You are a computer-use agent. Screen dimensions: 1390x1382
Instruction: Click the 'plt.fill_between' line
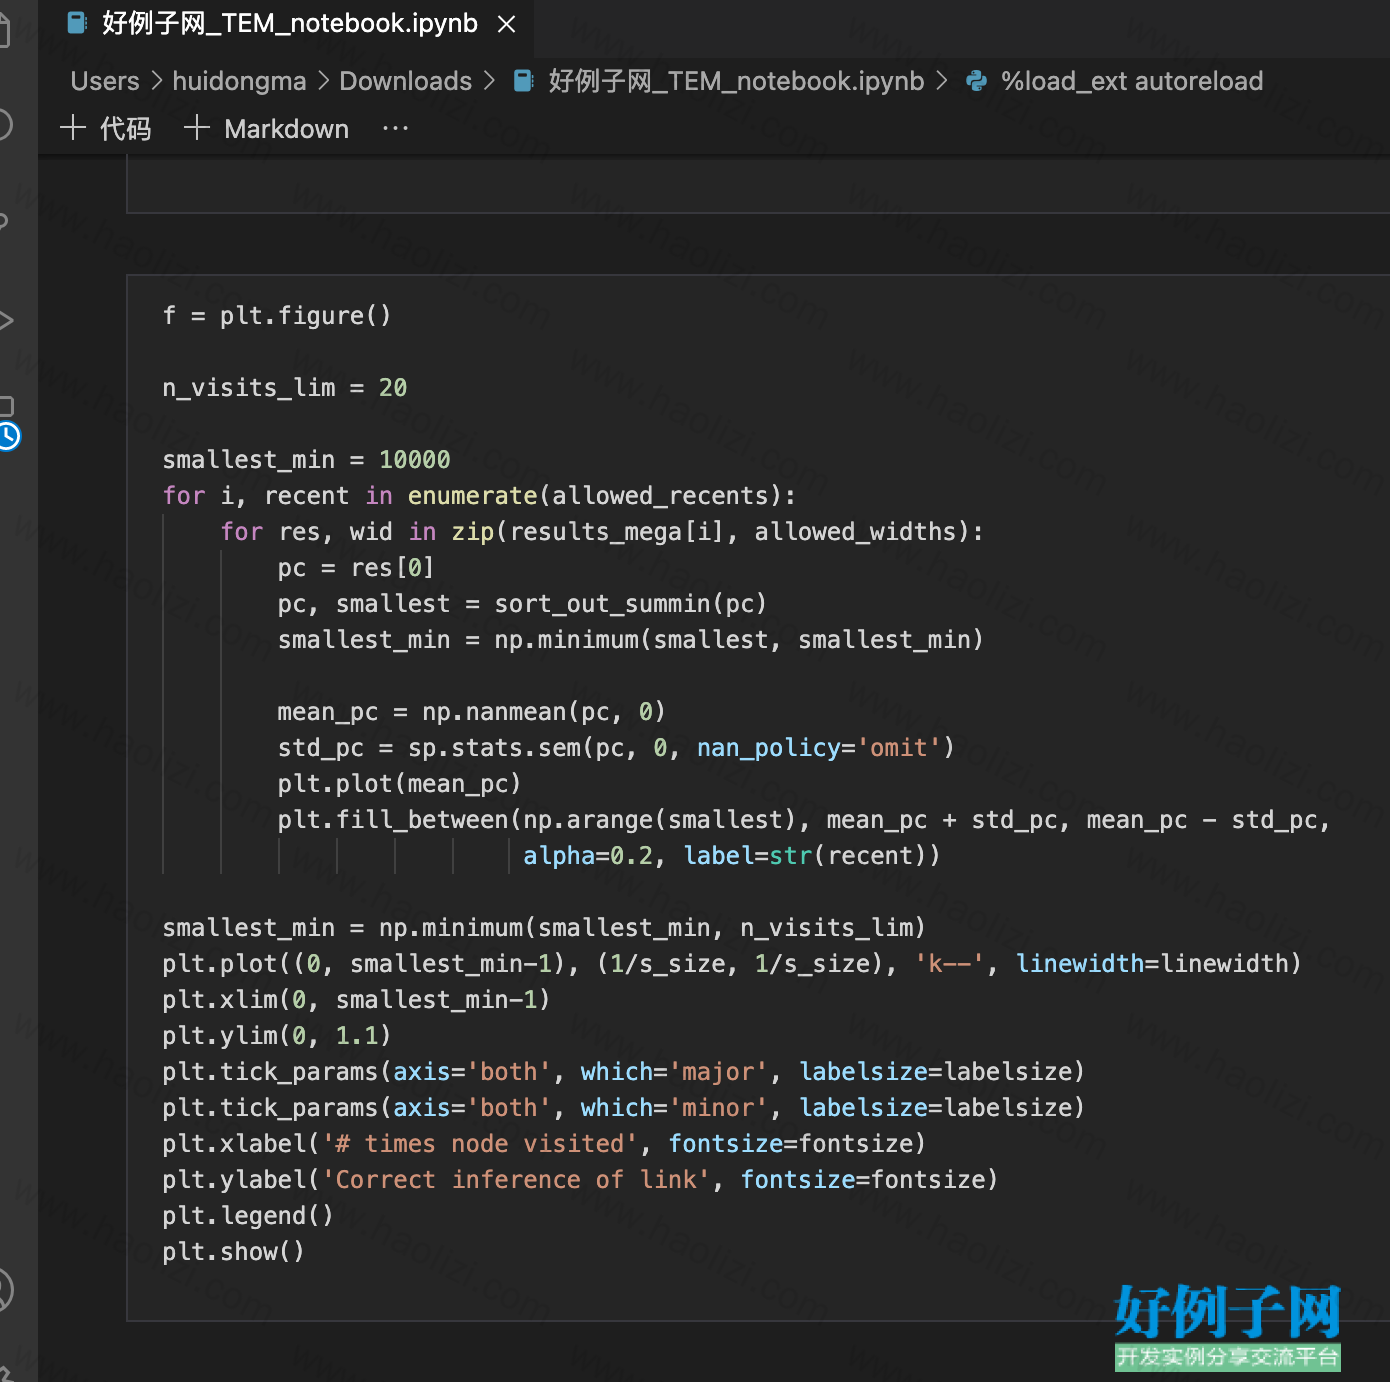tap(804, 820)
